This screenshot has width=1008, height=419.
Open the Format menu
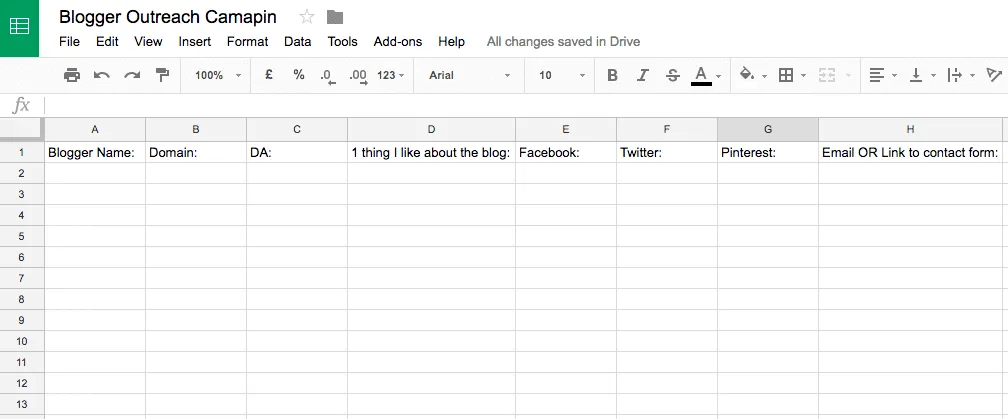(x=248, y=42)
